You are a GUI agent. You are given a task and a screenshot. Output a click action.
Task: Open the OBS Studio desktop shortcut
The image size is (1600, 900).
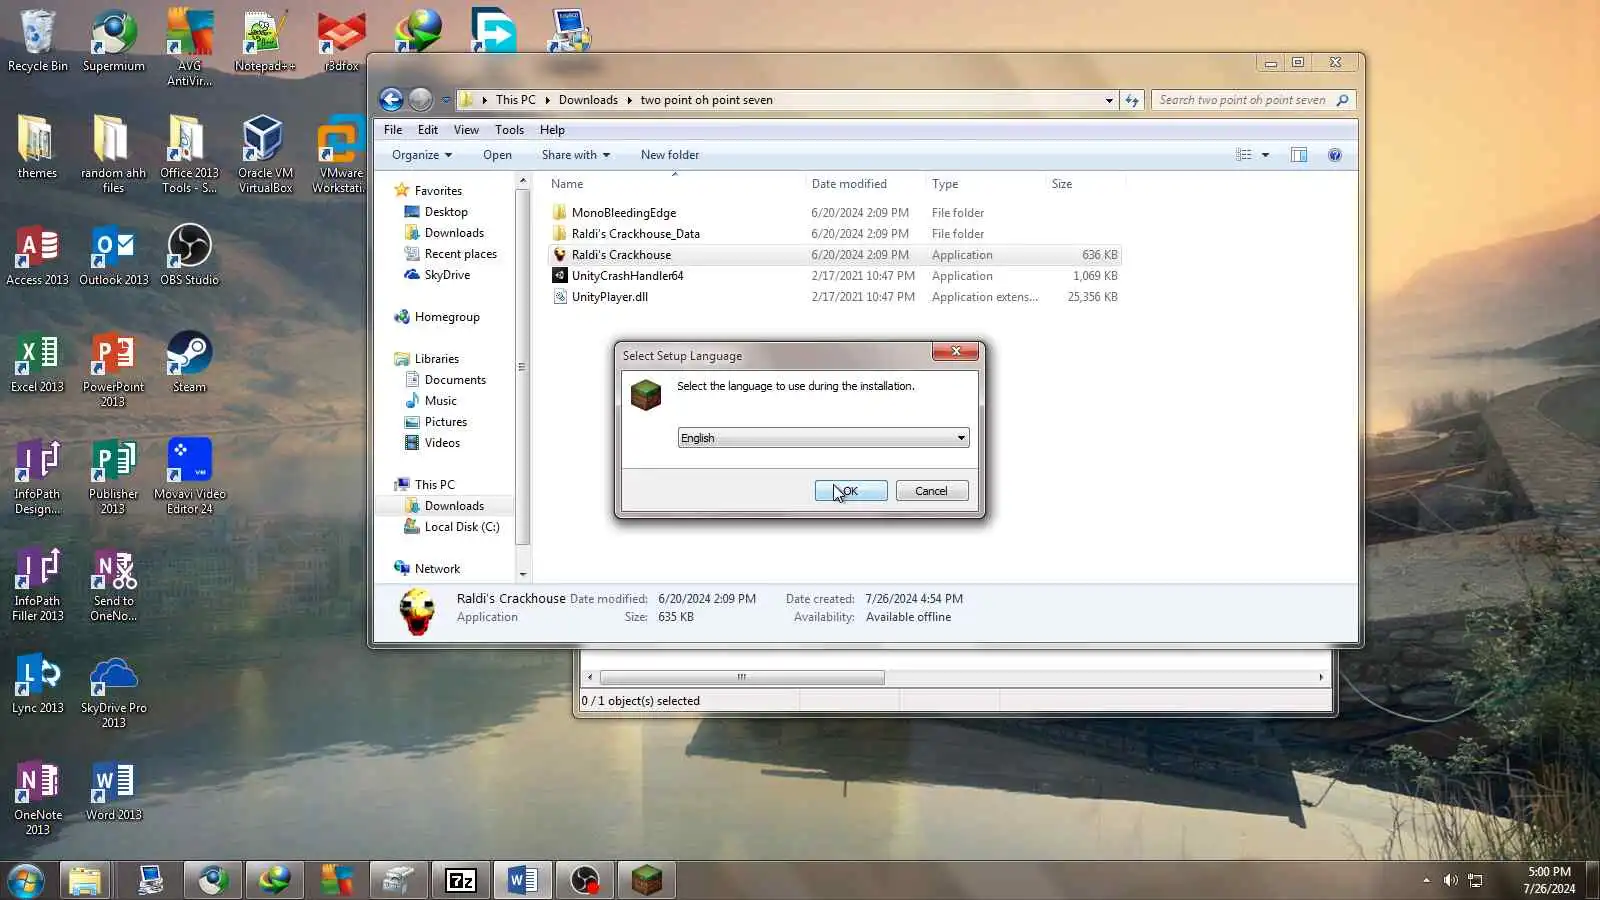(189, 255)
